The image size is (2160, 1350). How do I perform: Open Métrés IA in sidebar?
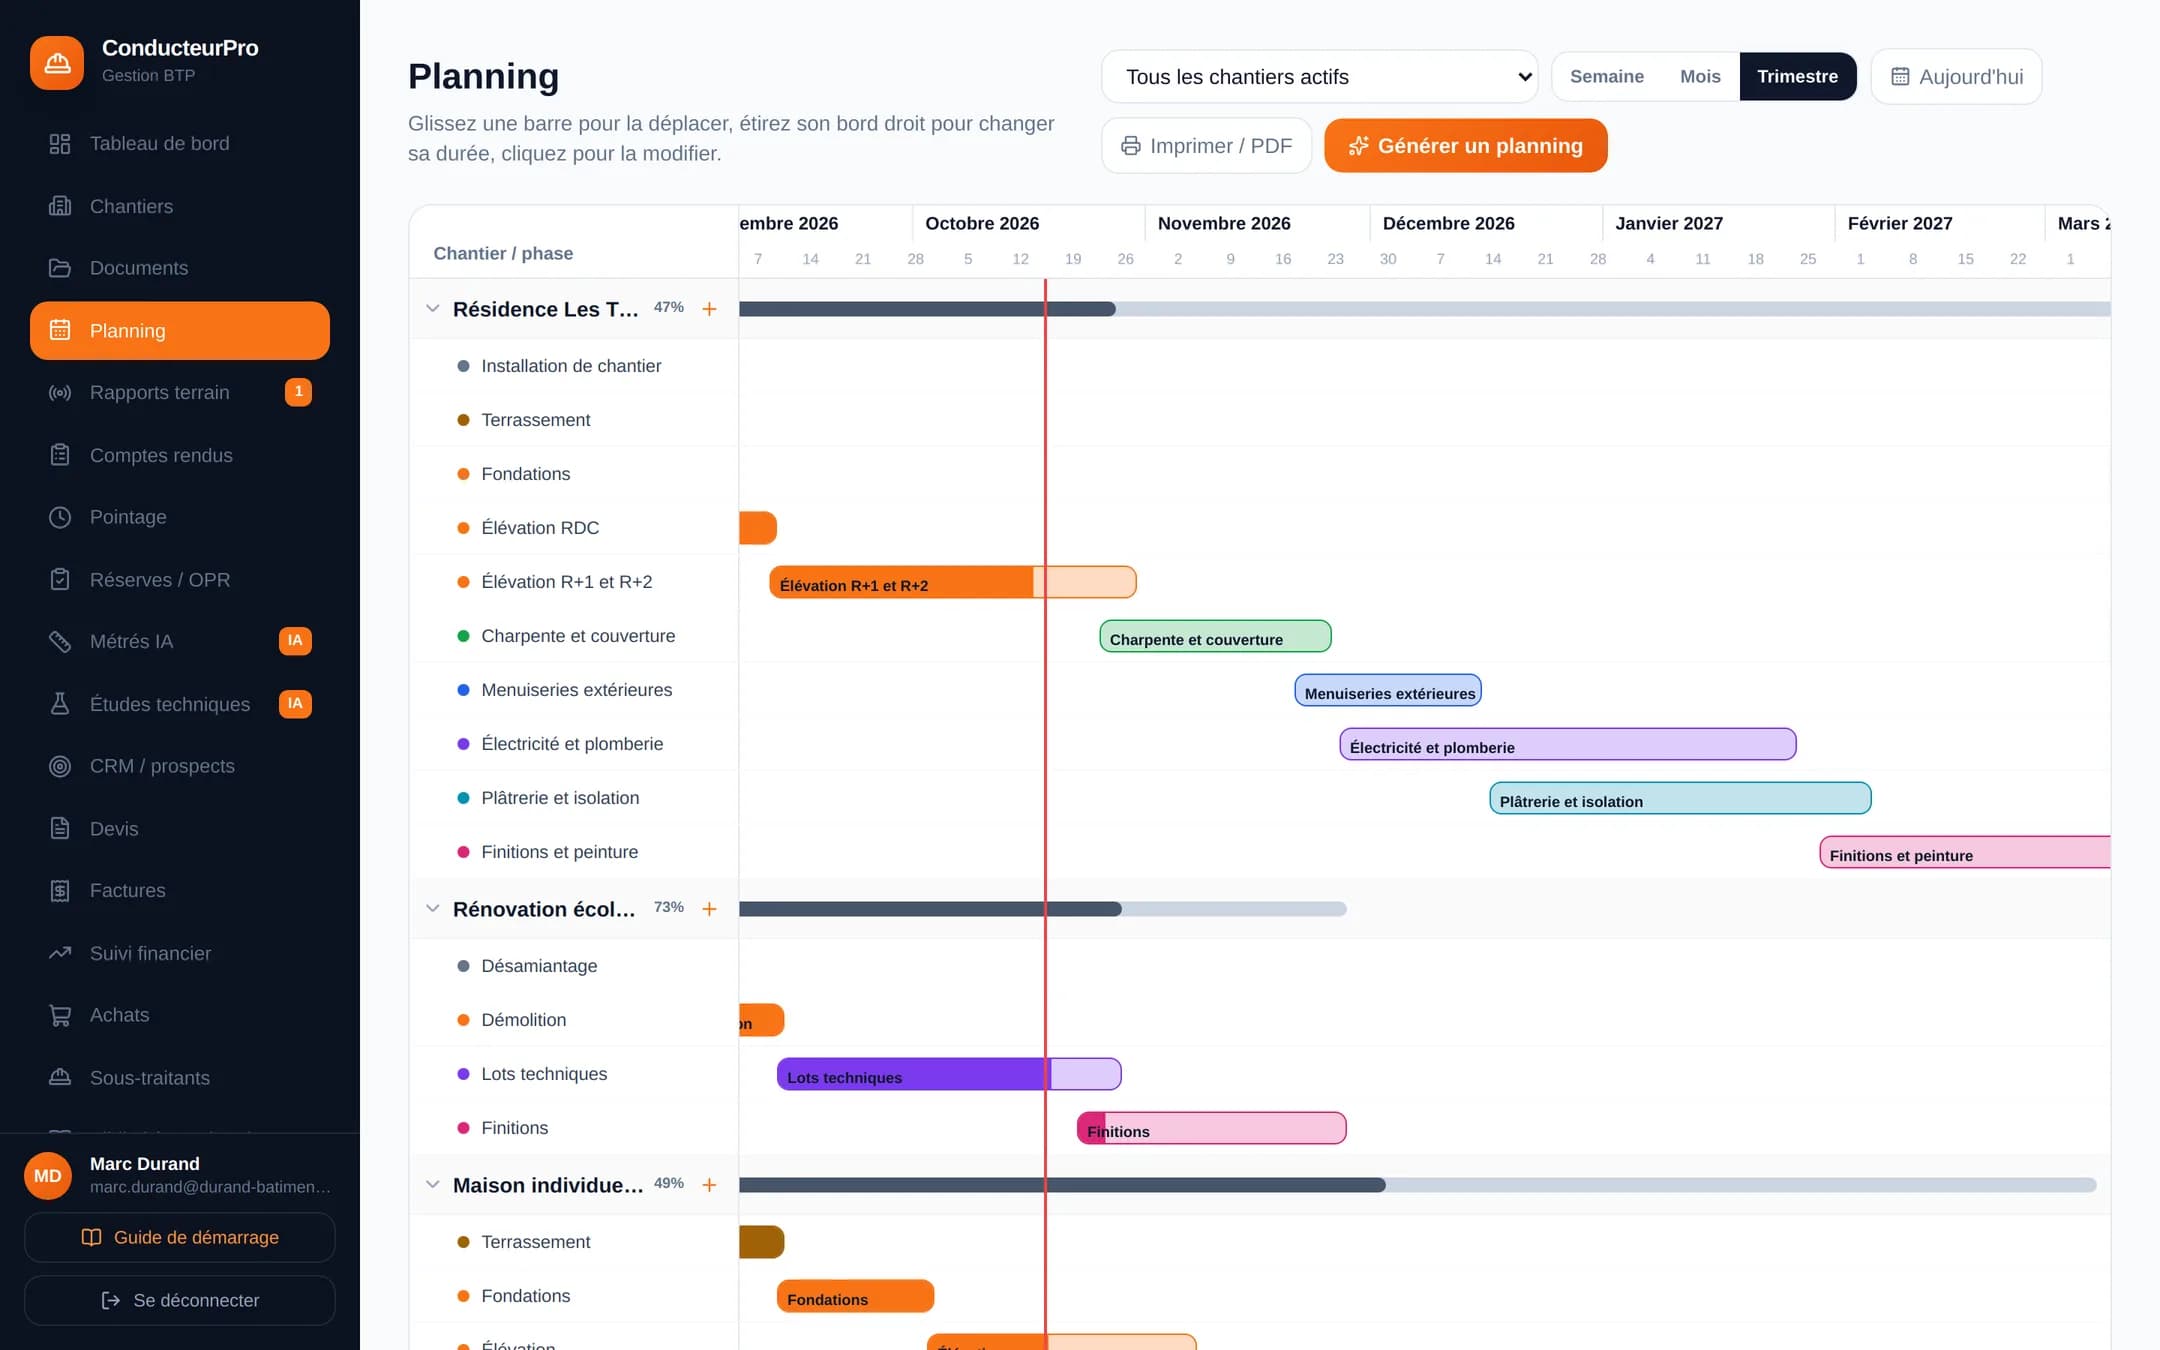click(180, 642)
